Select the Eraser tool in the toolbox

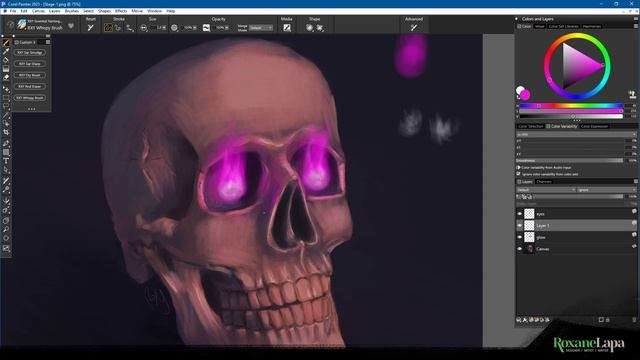6,78
